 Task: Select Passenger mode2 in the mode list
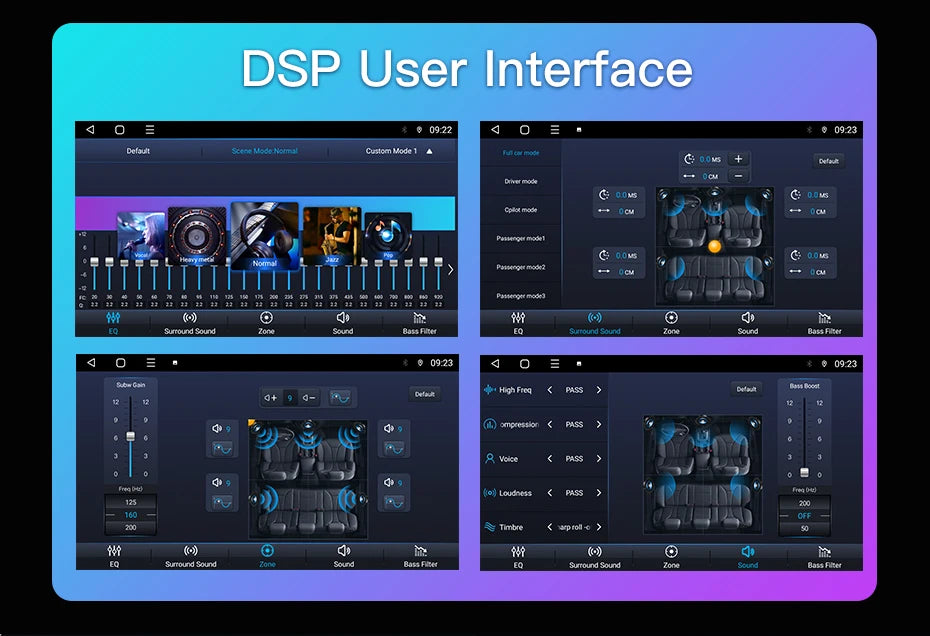tap(520, 267)
